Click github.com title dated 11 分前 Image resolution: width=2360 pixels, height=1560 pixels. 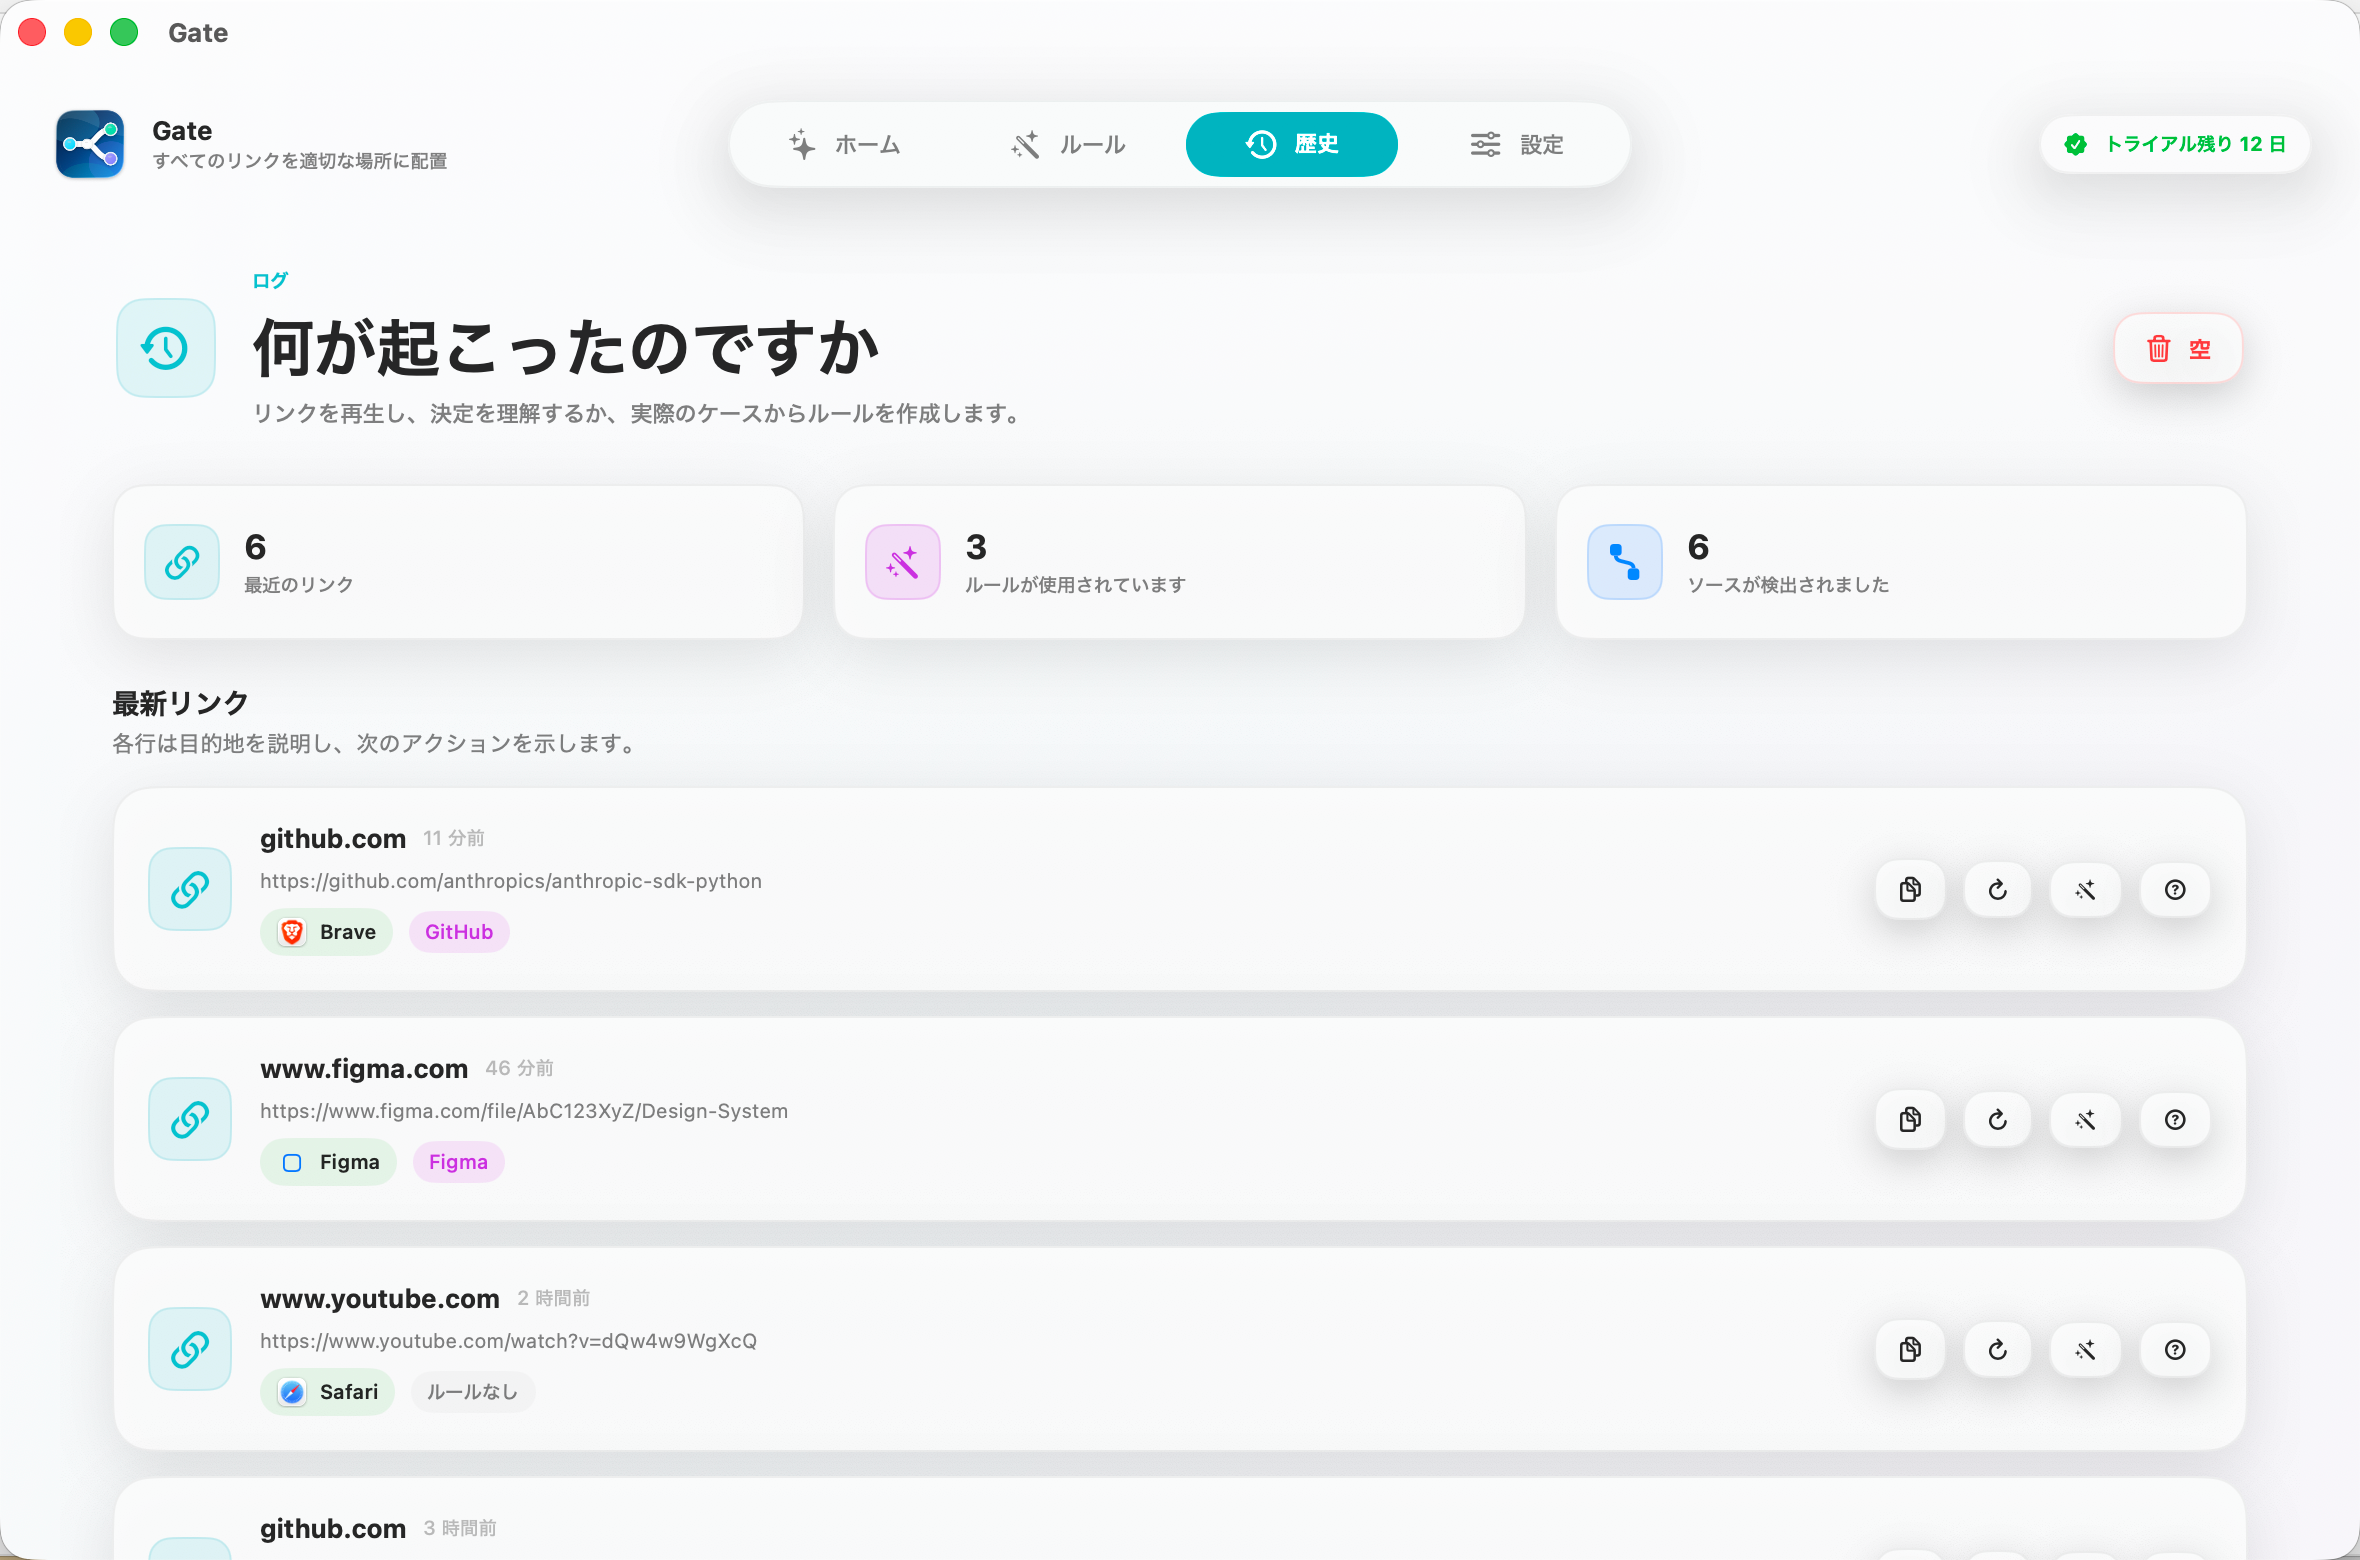tap(333, 838)
